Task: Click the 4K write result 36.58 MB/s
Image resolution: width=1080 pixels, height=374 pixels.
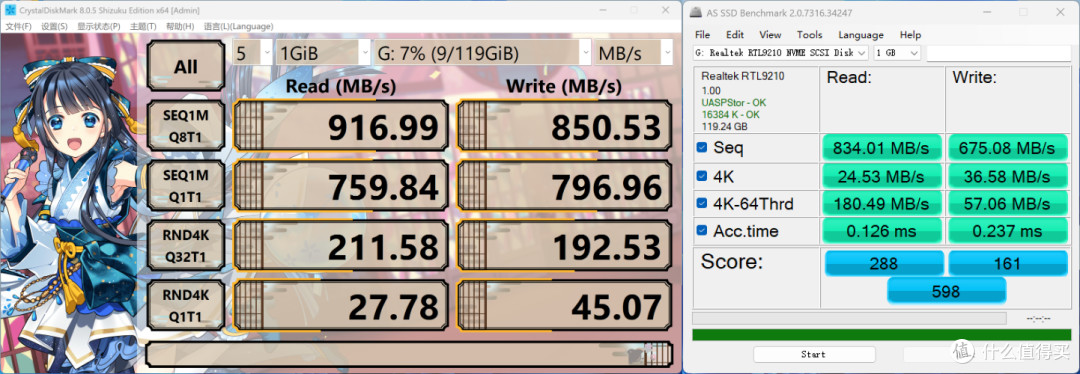Action: coord(1008,176)
